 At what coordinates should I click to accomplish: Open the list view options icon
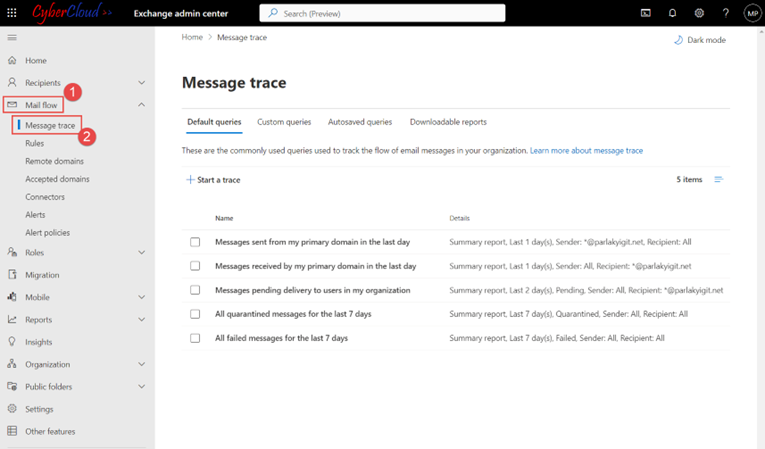point(718,180)
